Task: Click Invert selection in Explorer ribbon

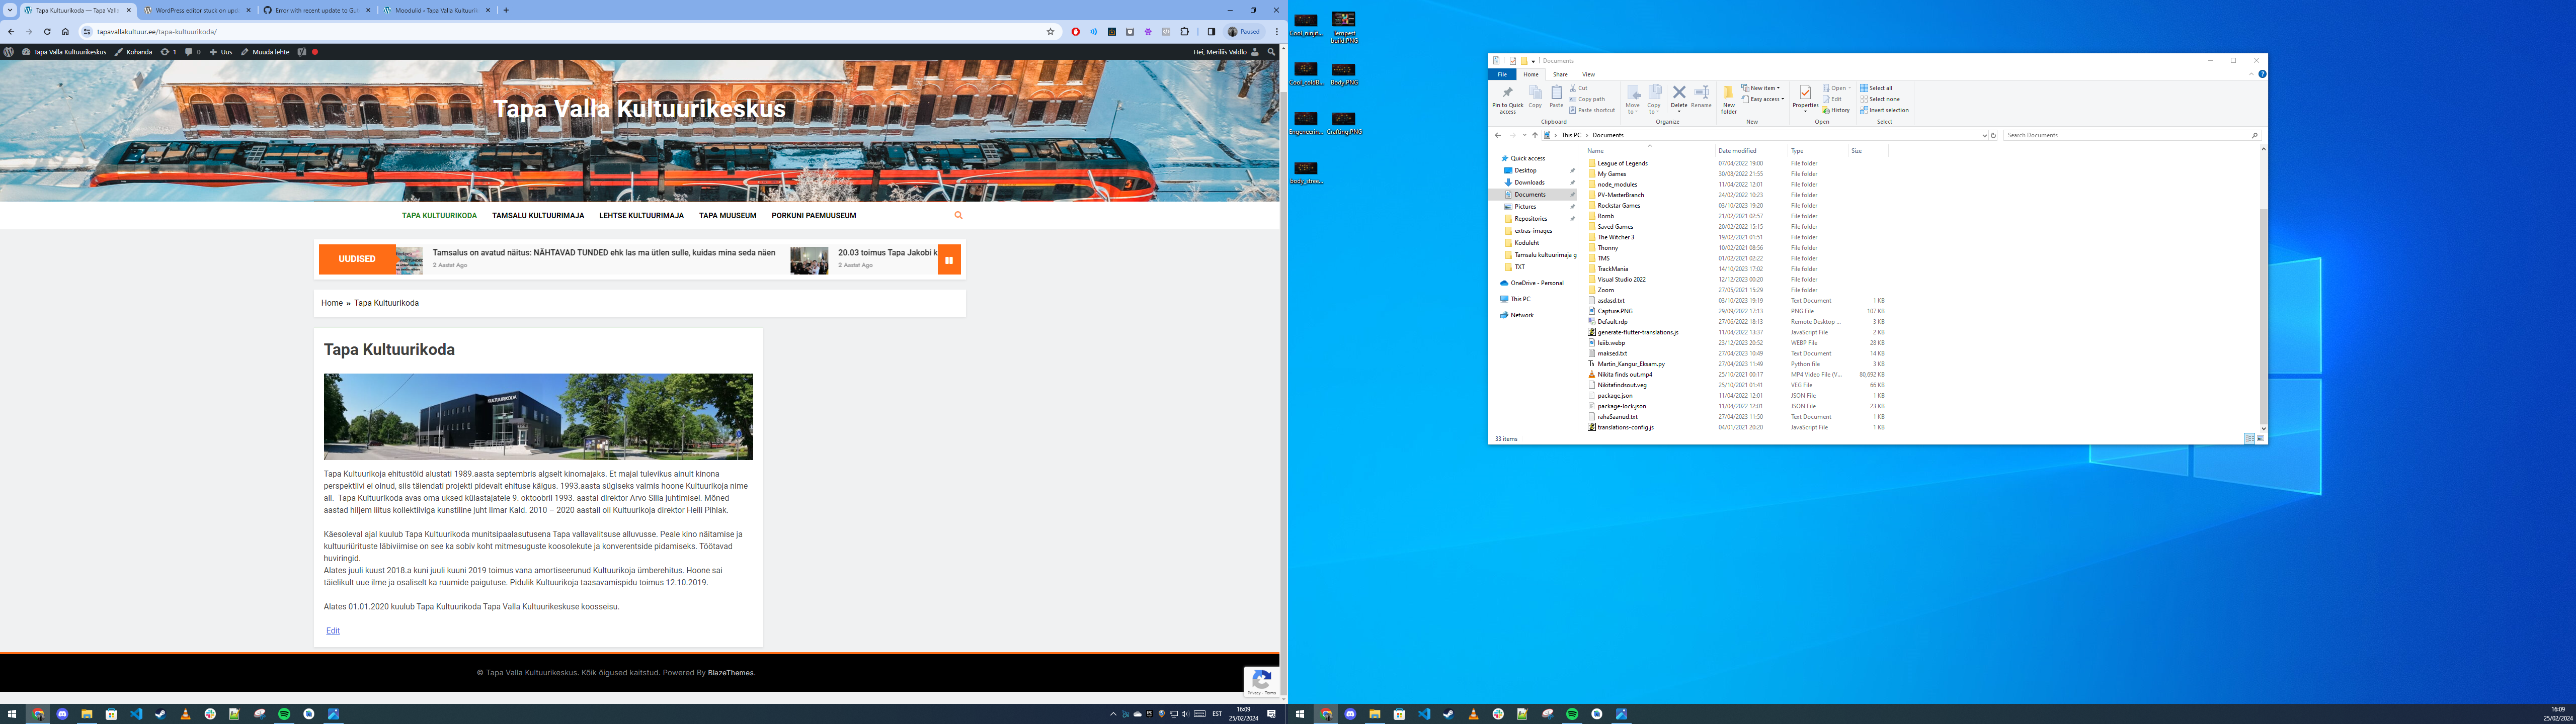Action: pyautogui.click(x=1884, y=110)
